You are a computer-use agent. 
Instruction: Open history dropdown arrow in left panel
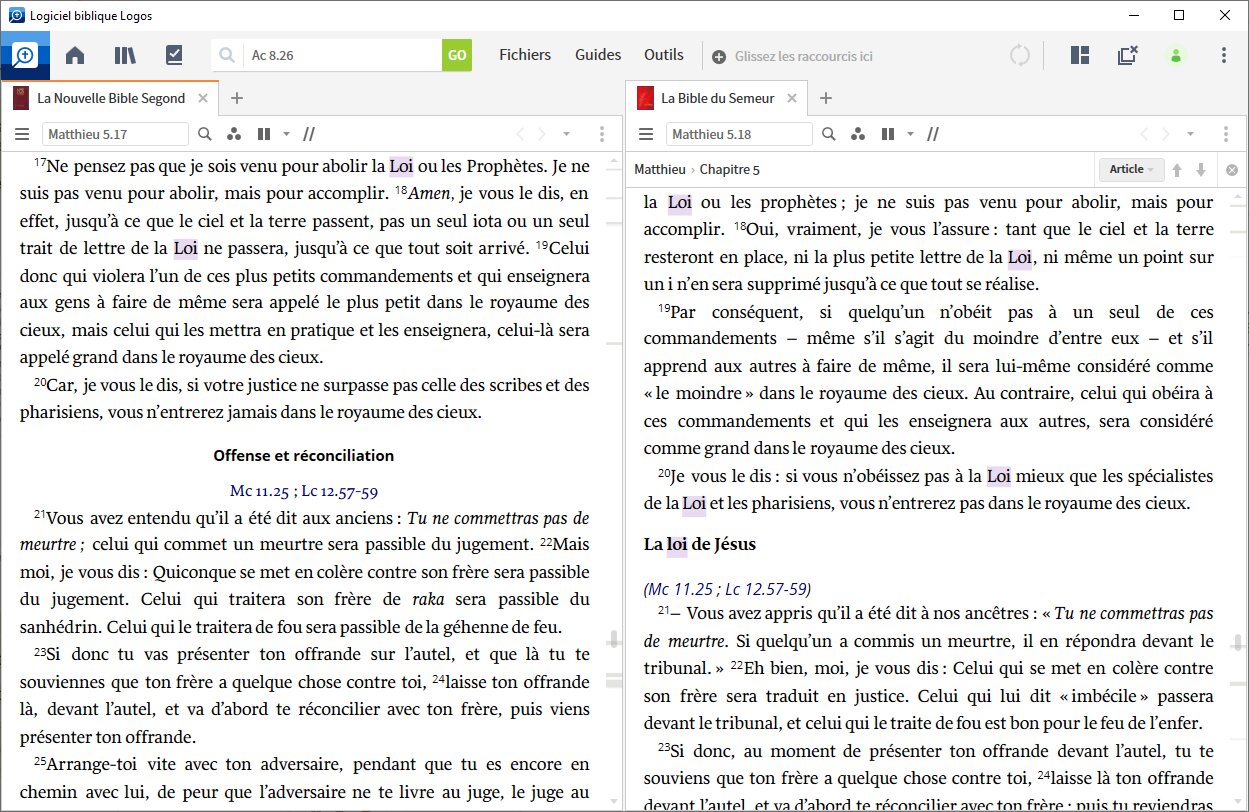point(567,134)
